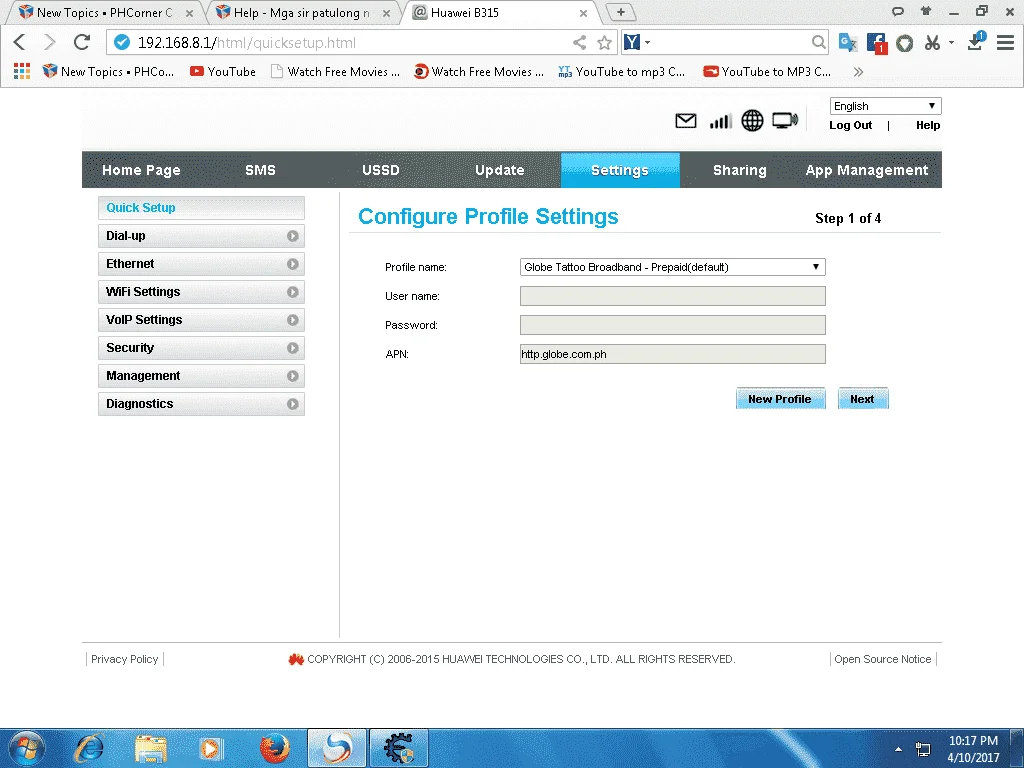Click the scissors screenshot extension icon

click(933, 42)
